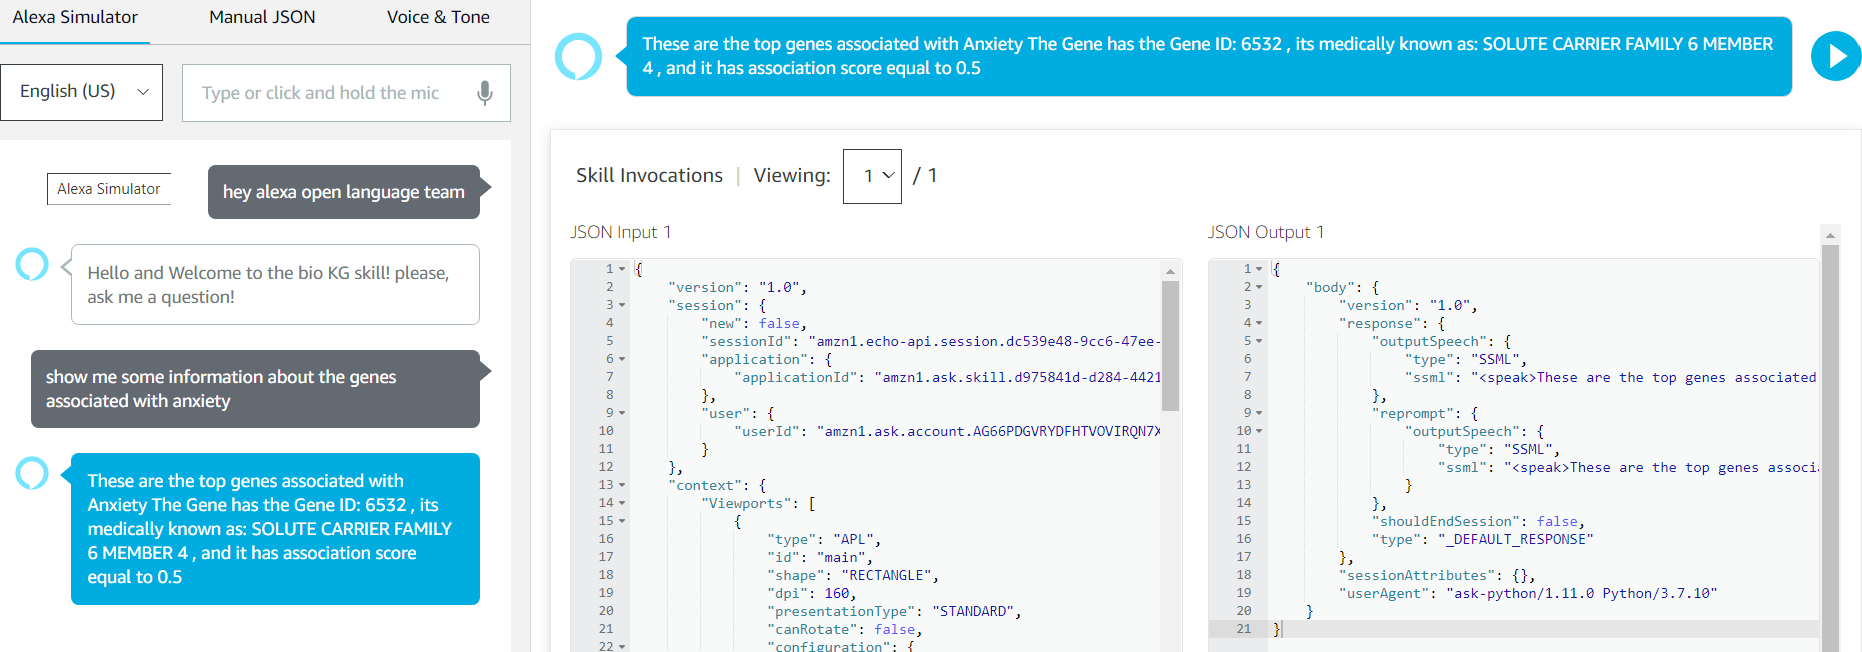Fold the nested "outputSpeech" at Output line 10
Screen dimensions: 1862x652
point(1259,431)
